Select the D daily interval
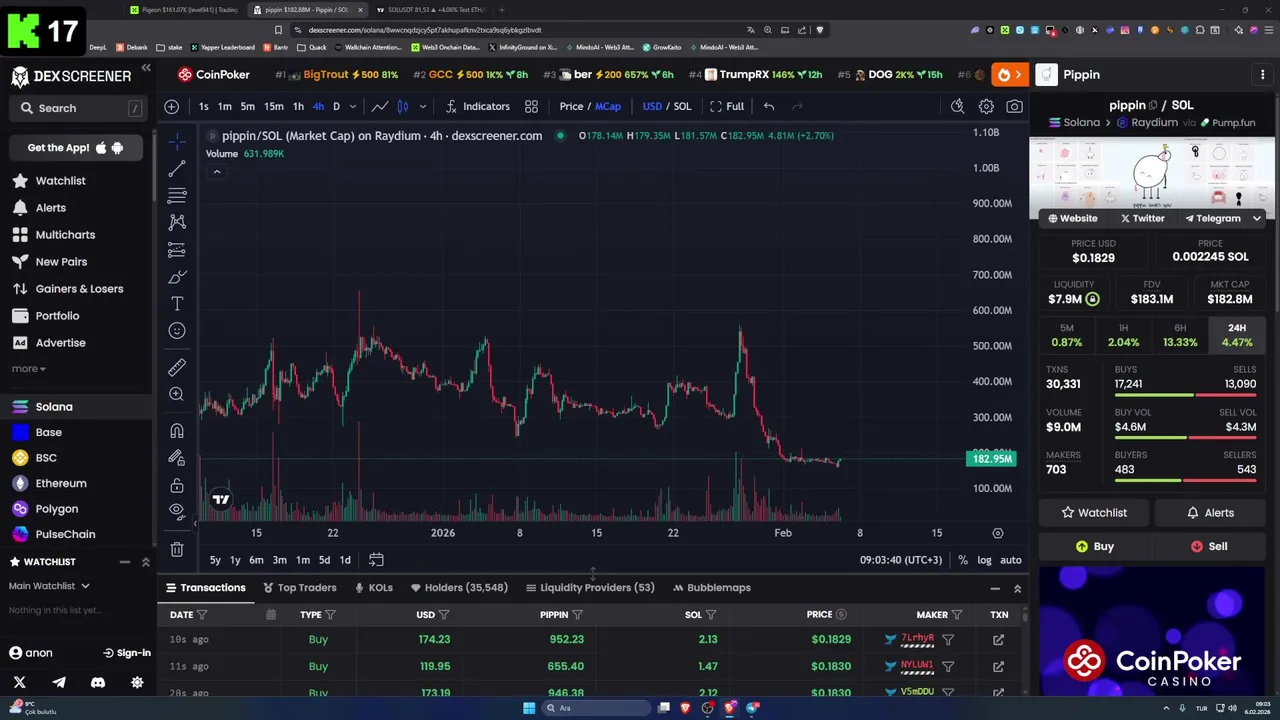 (336, 106)
